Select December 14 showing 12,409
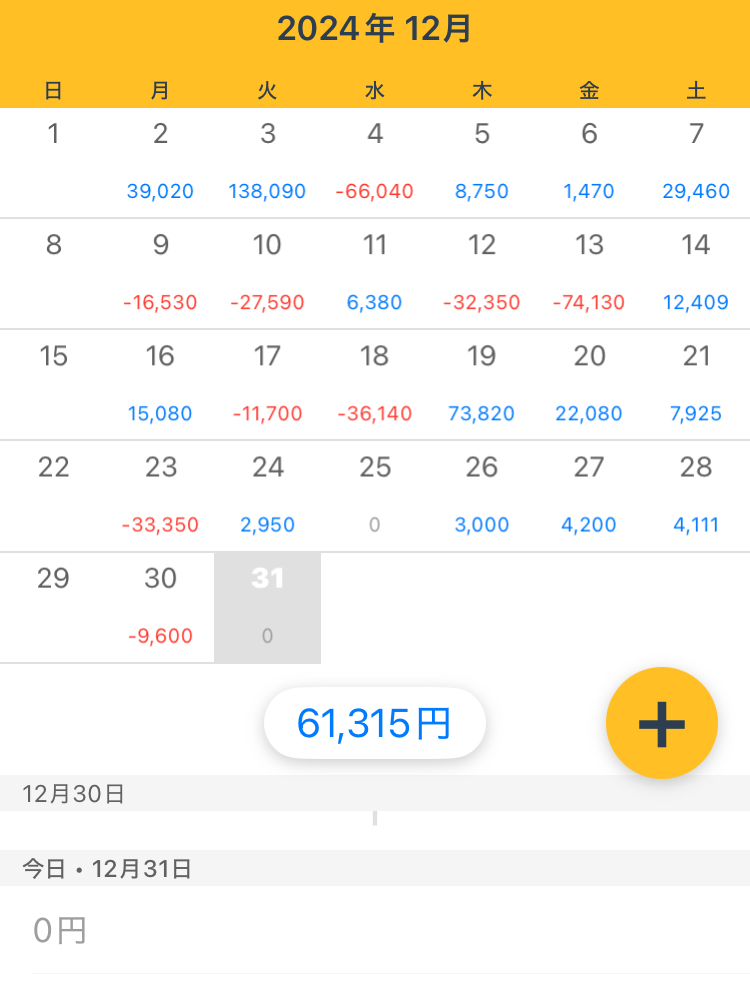Image resolution: width=750 pixels, height=985 pixels. (696, 274)
